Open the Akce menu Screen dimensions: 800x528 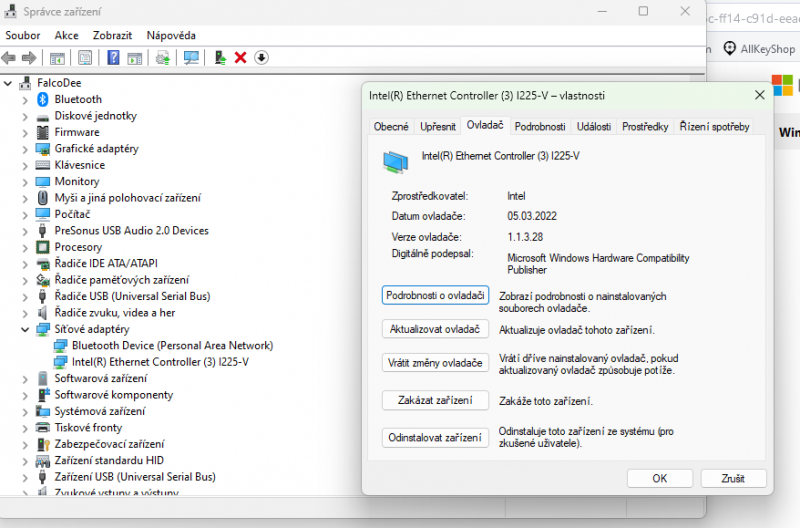click(66, 35)
